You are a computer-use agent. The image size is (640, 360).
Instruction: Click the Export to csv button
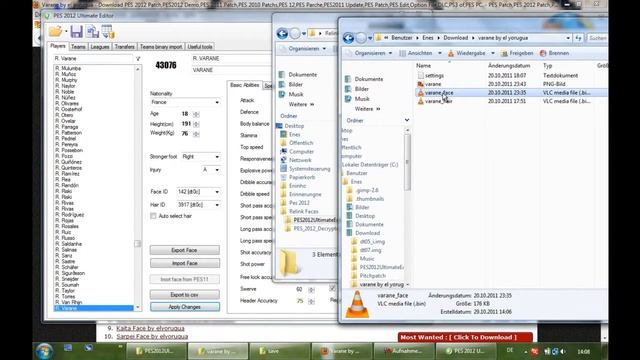click(184, 295)
